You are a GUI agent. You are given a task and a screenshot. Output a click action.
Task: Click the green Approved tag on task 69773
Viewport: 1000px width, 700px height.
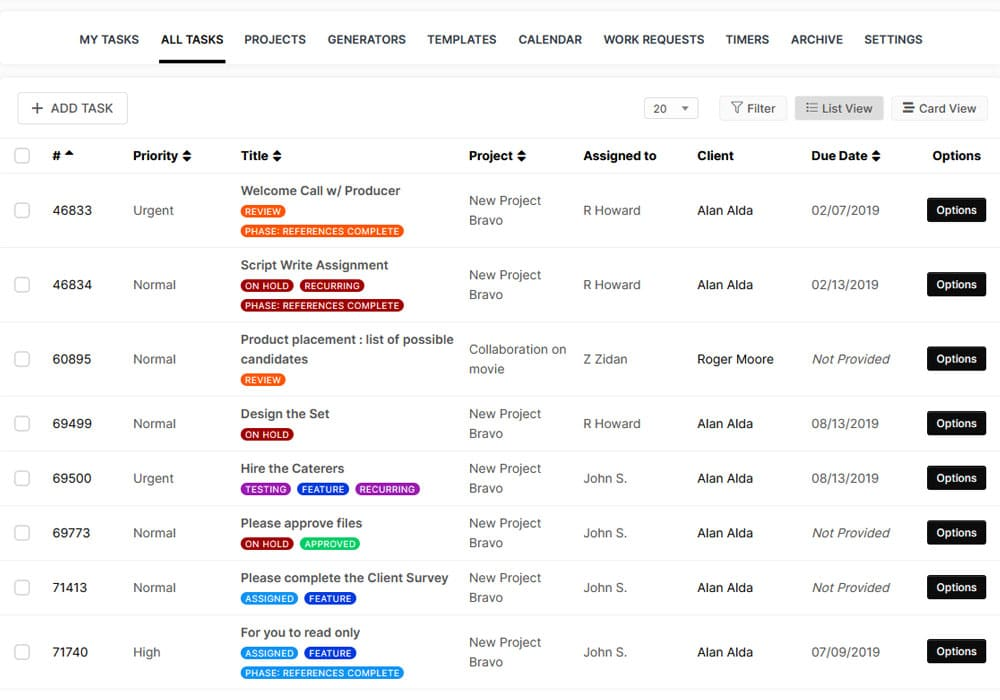tap(329, 544)
